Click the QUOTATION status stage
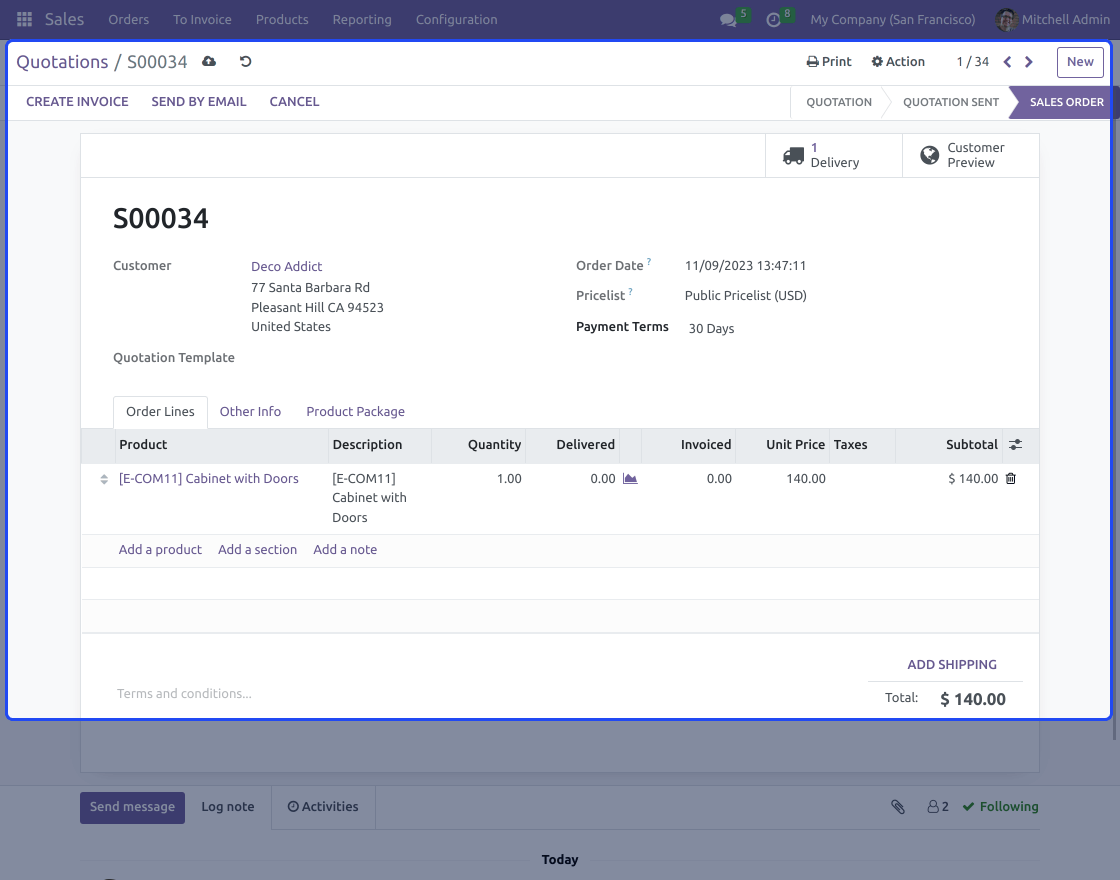 click(x=839, y=102)
